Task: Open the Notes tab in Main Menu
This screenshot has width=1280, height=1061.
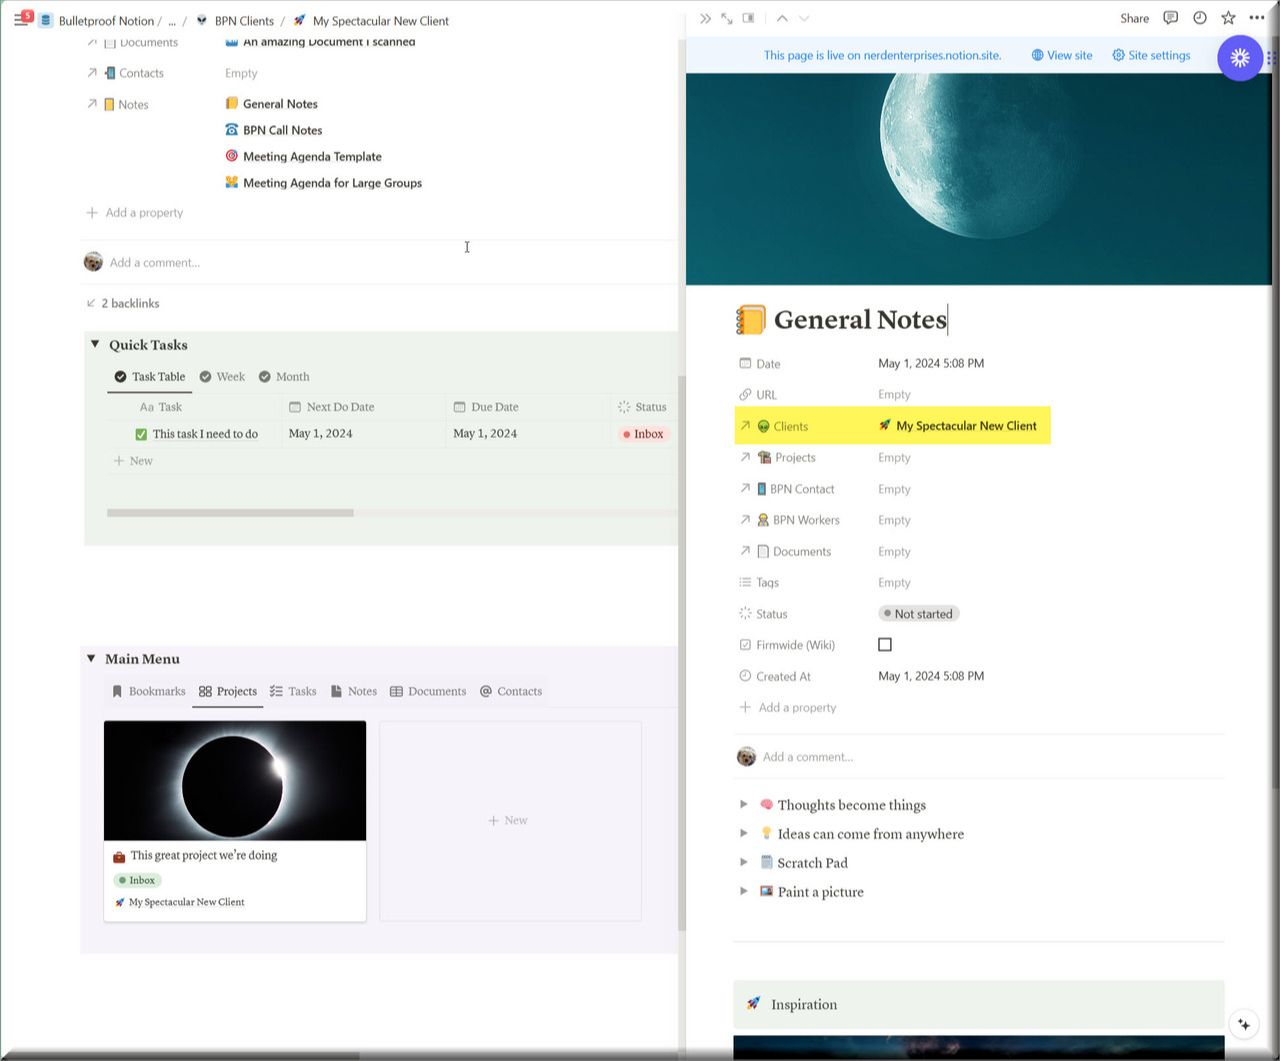Action: coord(354,691)
